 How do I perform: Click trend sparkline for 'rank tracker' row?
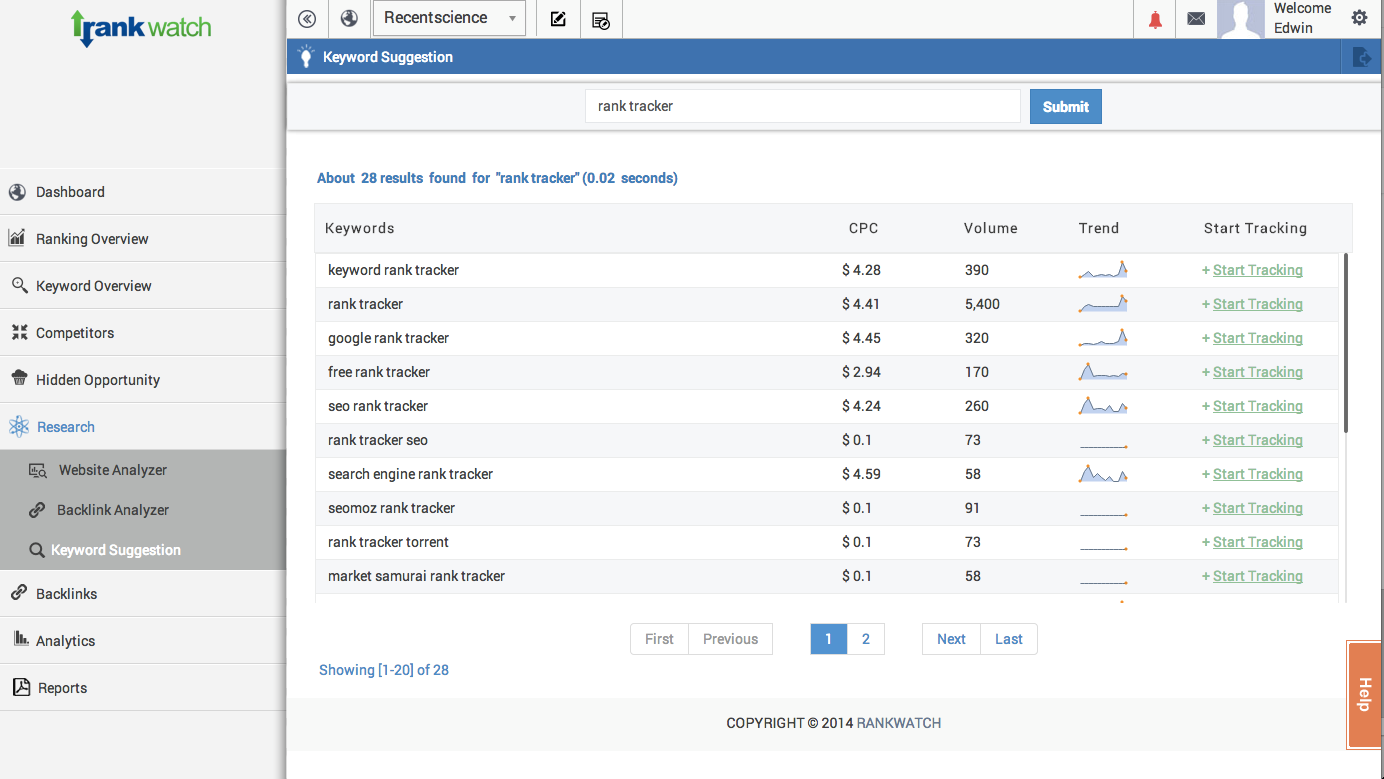(1103, 304)
